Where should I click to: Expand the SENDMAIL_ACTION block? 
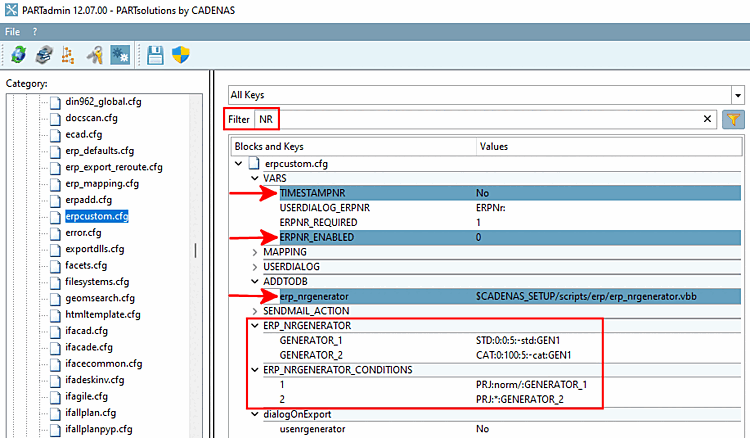tap(254, 311)
